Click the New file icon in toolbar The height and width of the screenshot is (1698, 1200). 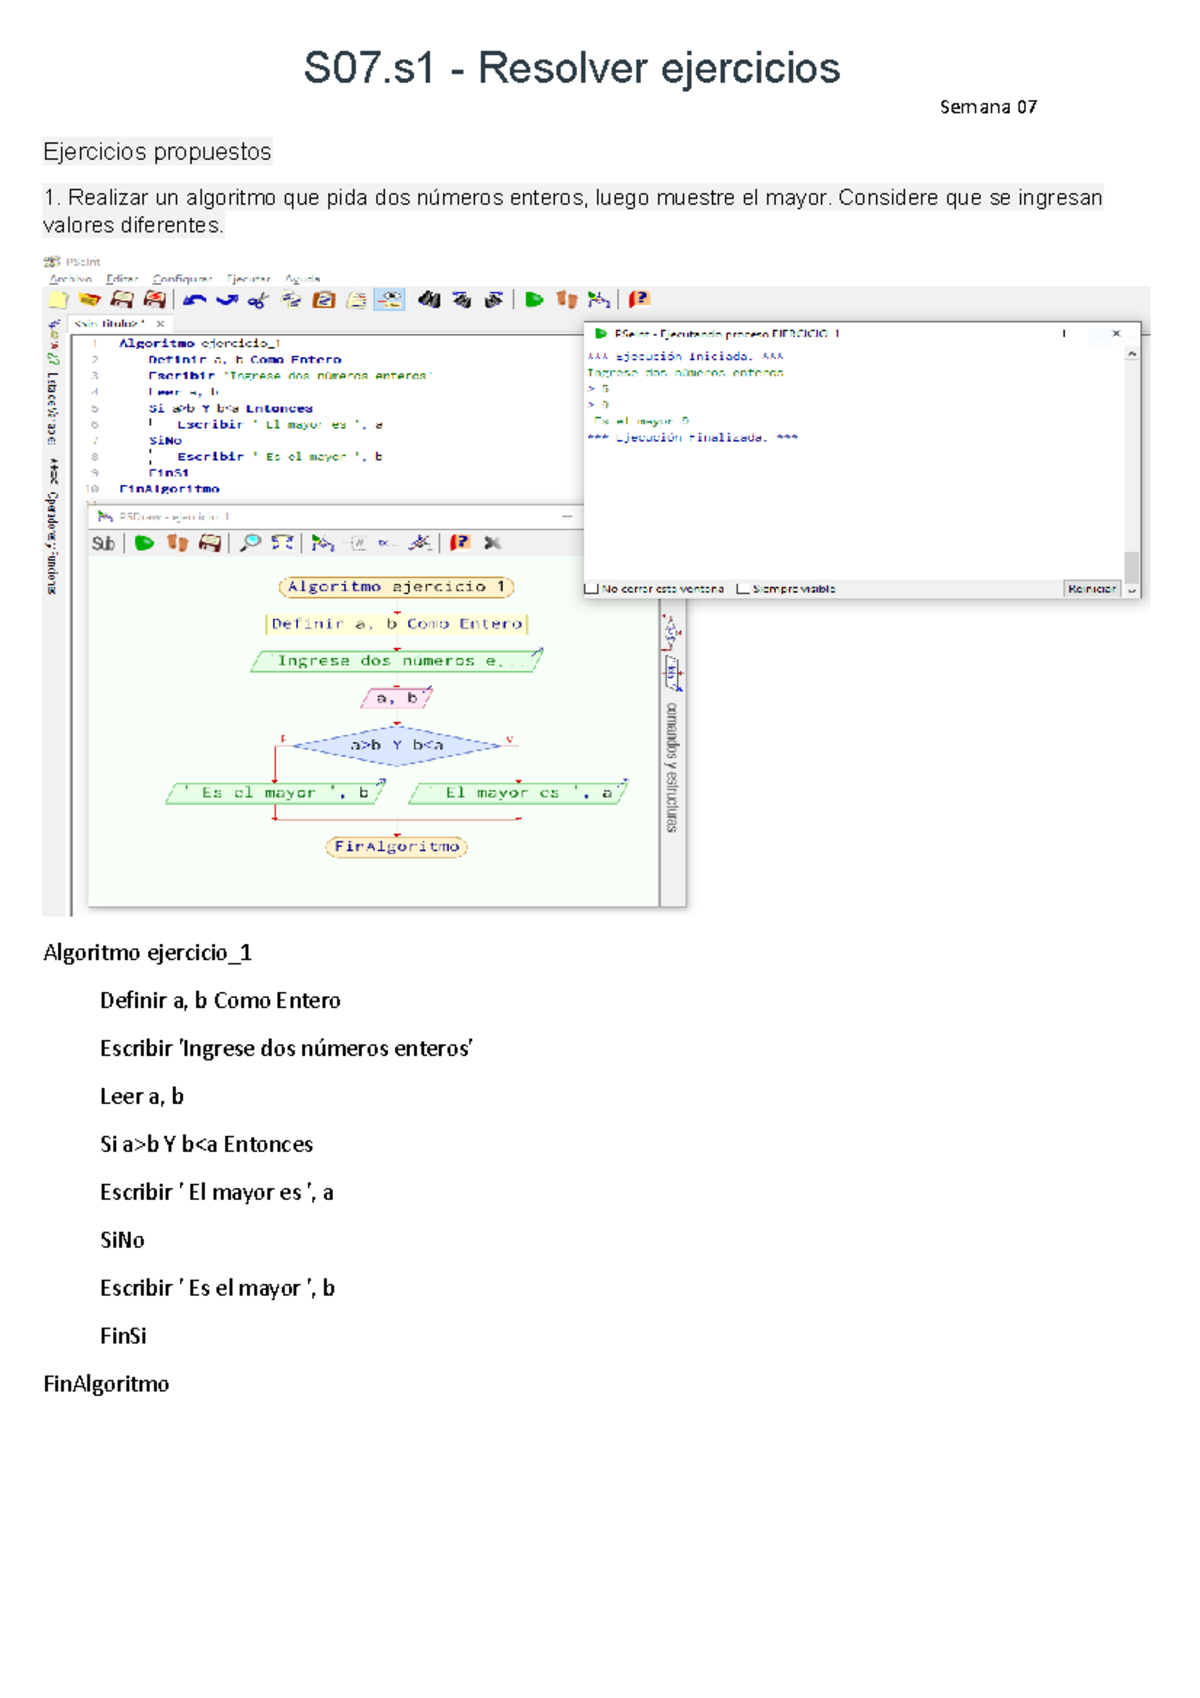coord(58,299)
